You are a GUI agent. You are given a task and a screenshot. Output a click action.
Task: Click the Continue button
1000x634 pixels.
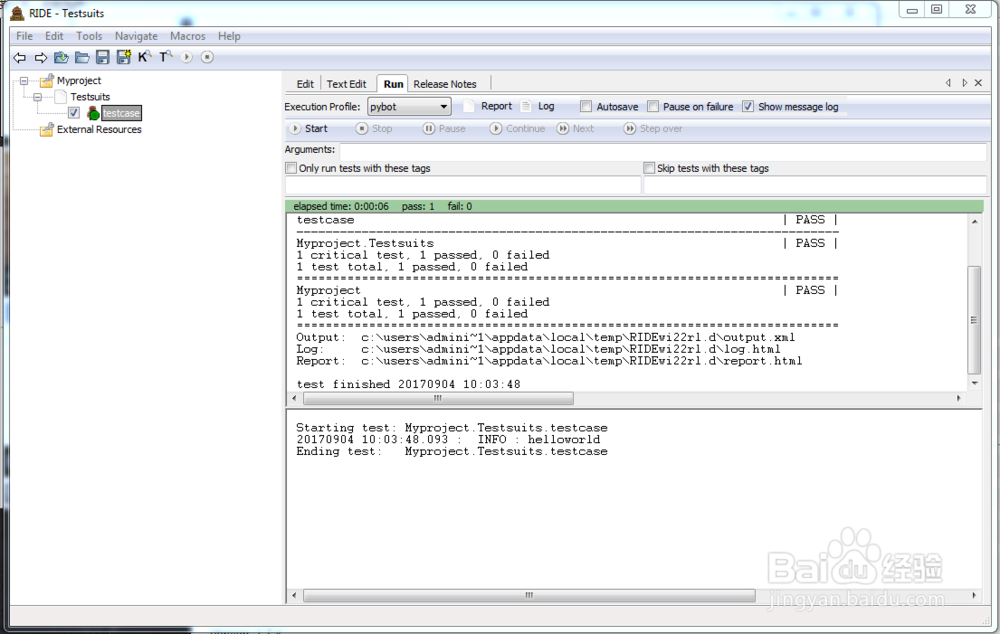pos(517,129)
